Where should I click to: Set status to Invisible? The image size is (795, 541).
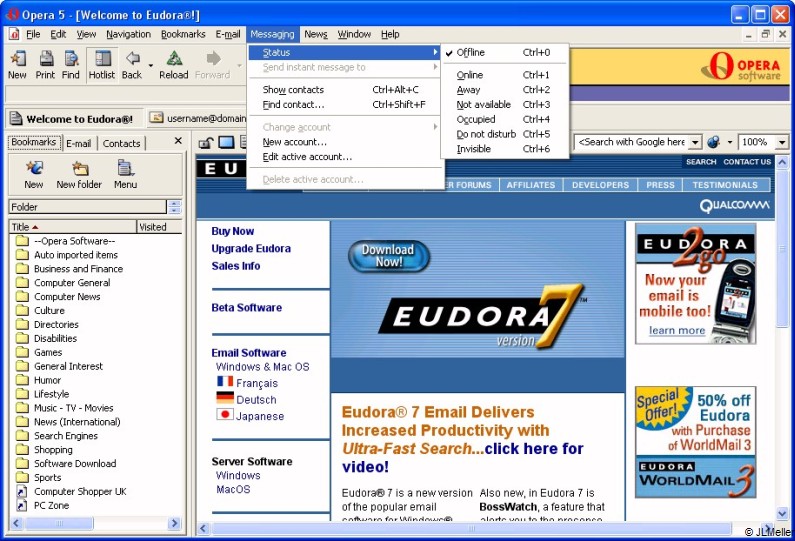504,149
